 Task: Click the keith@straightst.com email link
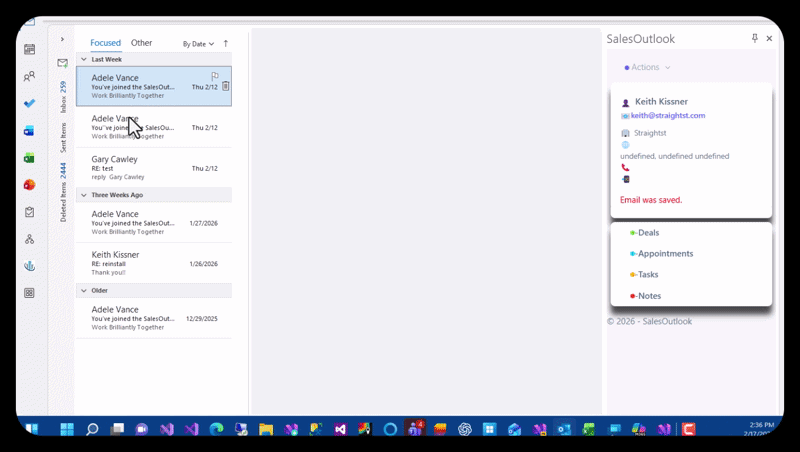pos(668,115)
